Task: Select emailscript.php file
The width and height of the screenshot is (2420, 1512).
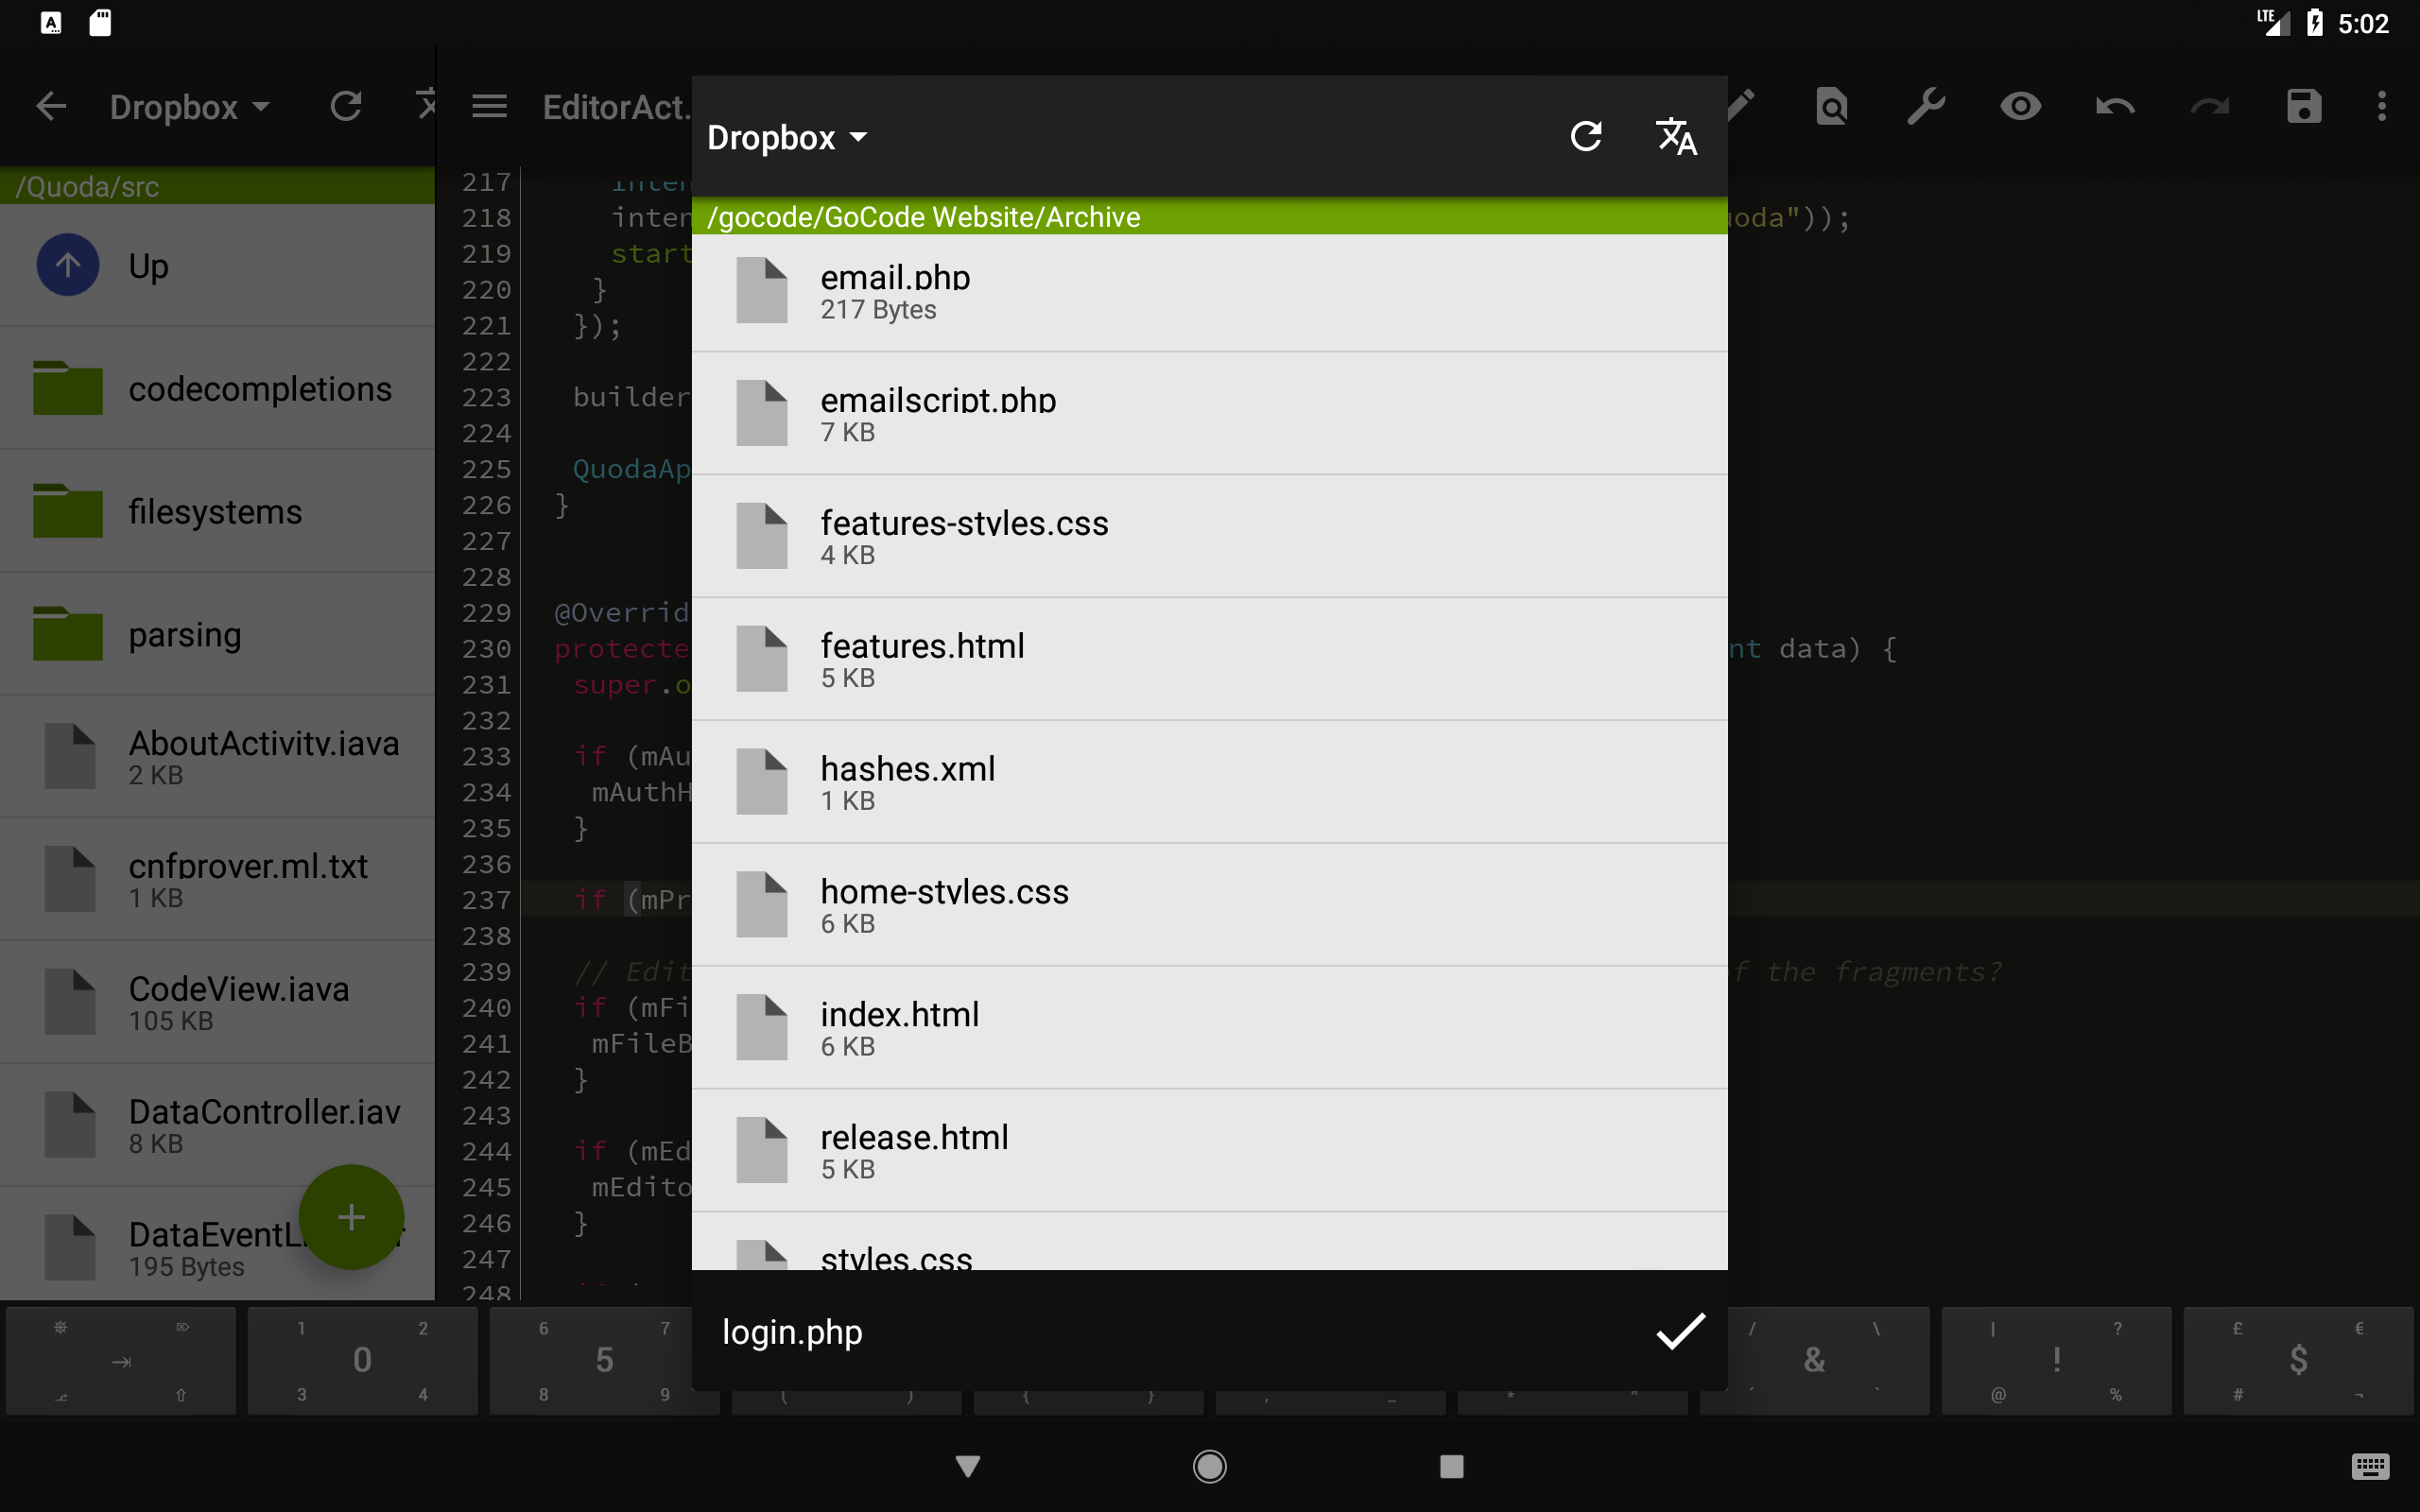Action: tap(1209, 414)
